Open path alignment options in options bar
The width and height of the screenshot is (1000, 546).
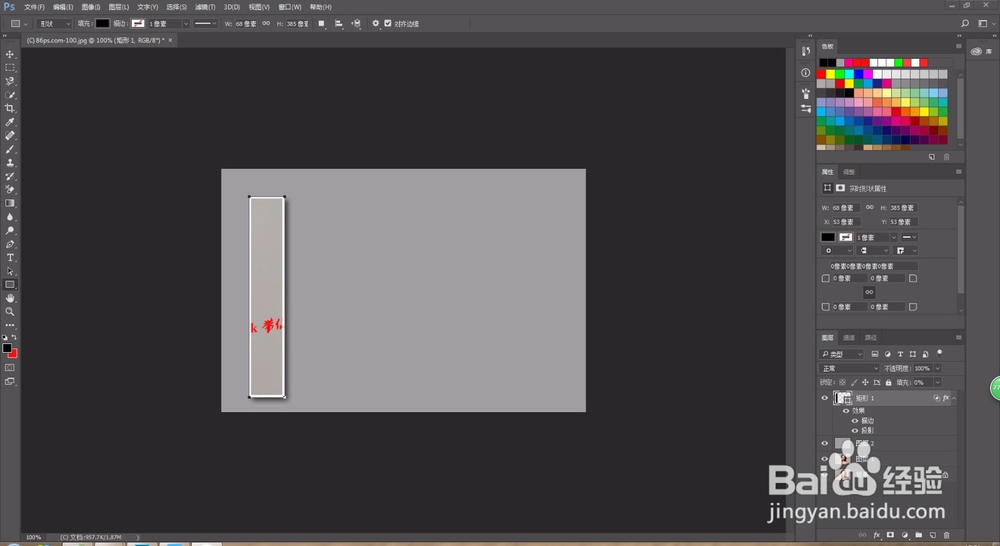pyautogui.click(x=339, y=24)
